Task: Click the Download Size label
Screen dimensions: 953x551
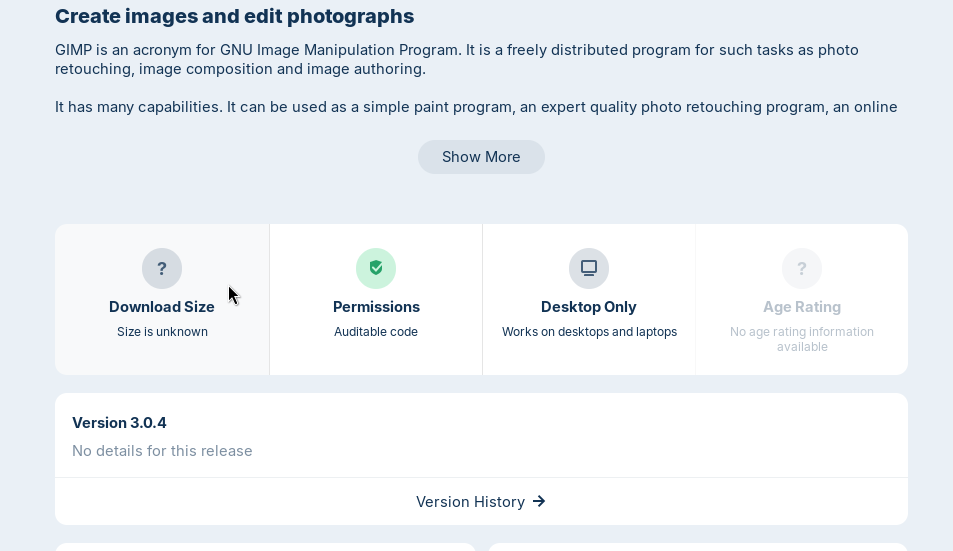Action: (162, 307)
